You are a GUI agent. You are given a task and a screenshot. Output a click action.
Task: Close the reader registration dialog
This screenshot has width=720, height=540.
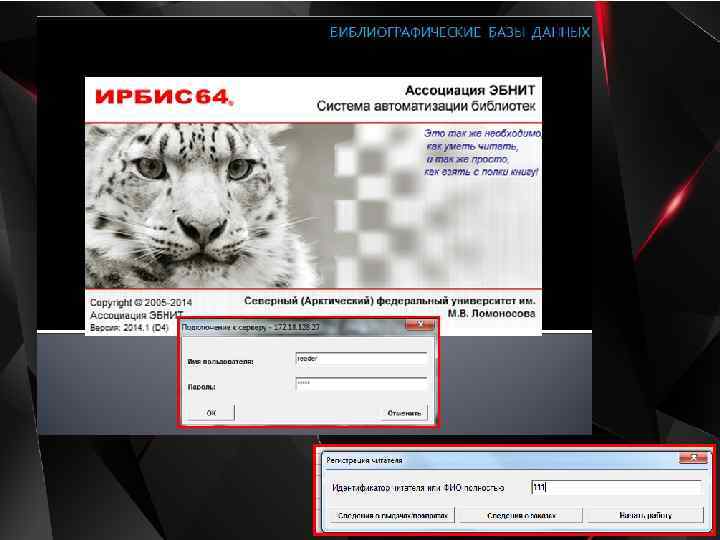[693, 458]
